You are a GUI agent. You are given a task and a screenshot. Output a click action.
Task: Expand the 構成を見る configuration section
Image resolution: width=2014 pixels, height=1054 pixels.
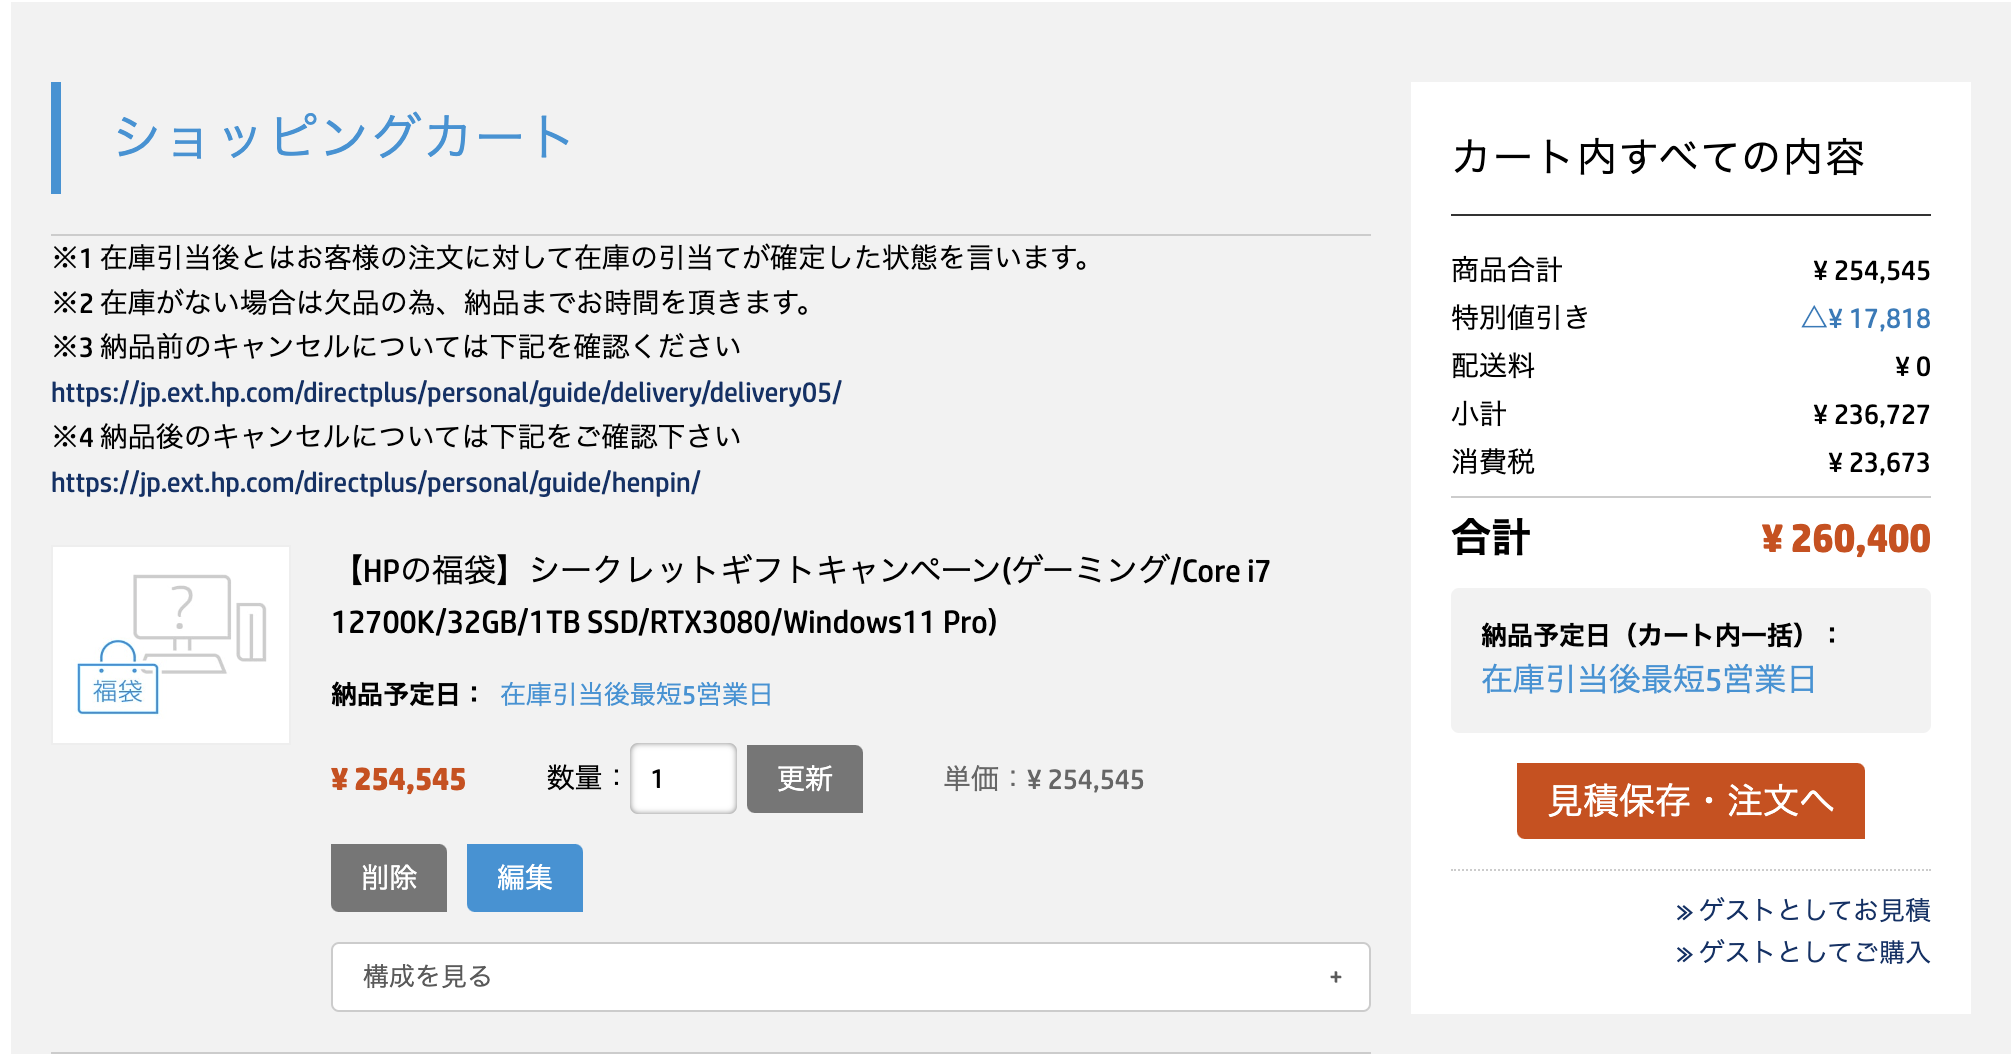tap(850, 976)
